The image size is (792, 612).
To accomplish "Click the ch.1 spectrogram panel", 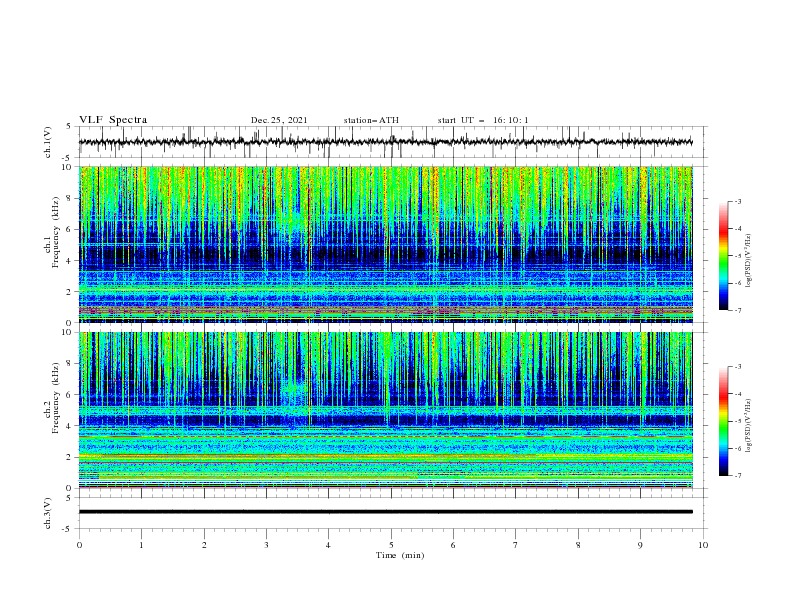I will pos(386,244).
